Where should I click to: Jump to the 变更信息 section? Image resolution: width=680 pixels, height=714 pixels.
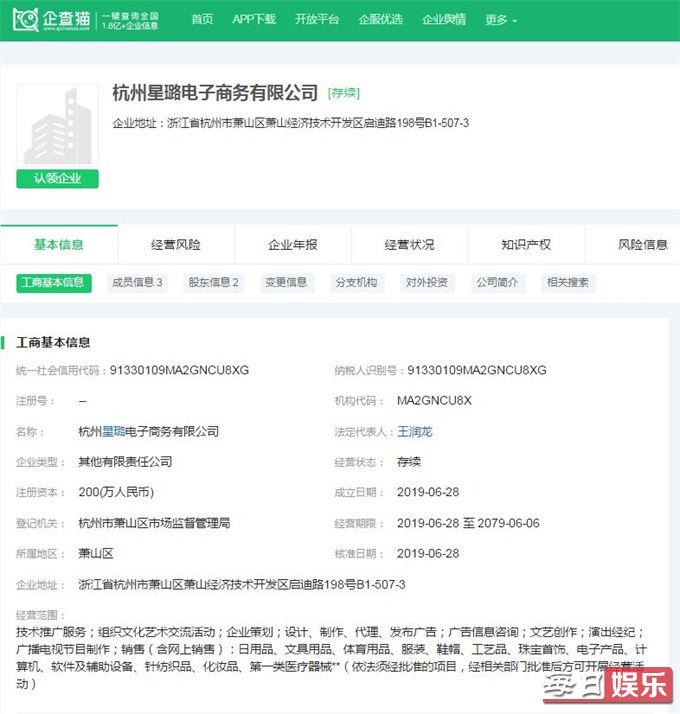click(x=286, y=283)
